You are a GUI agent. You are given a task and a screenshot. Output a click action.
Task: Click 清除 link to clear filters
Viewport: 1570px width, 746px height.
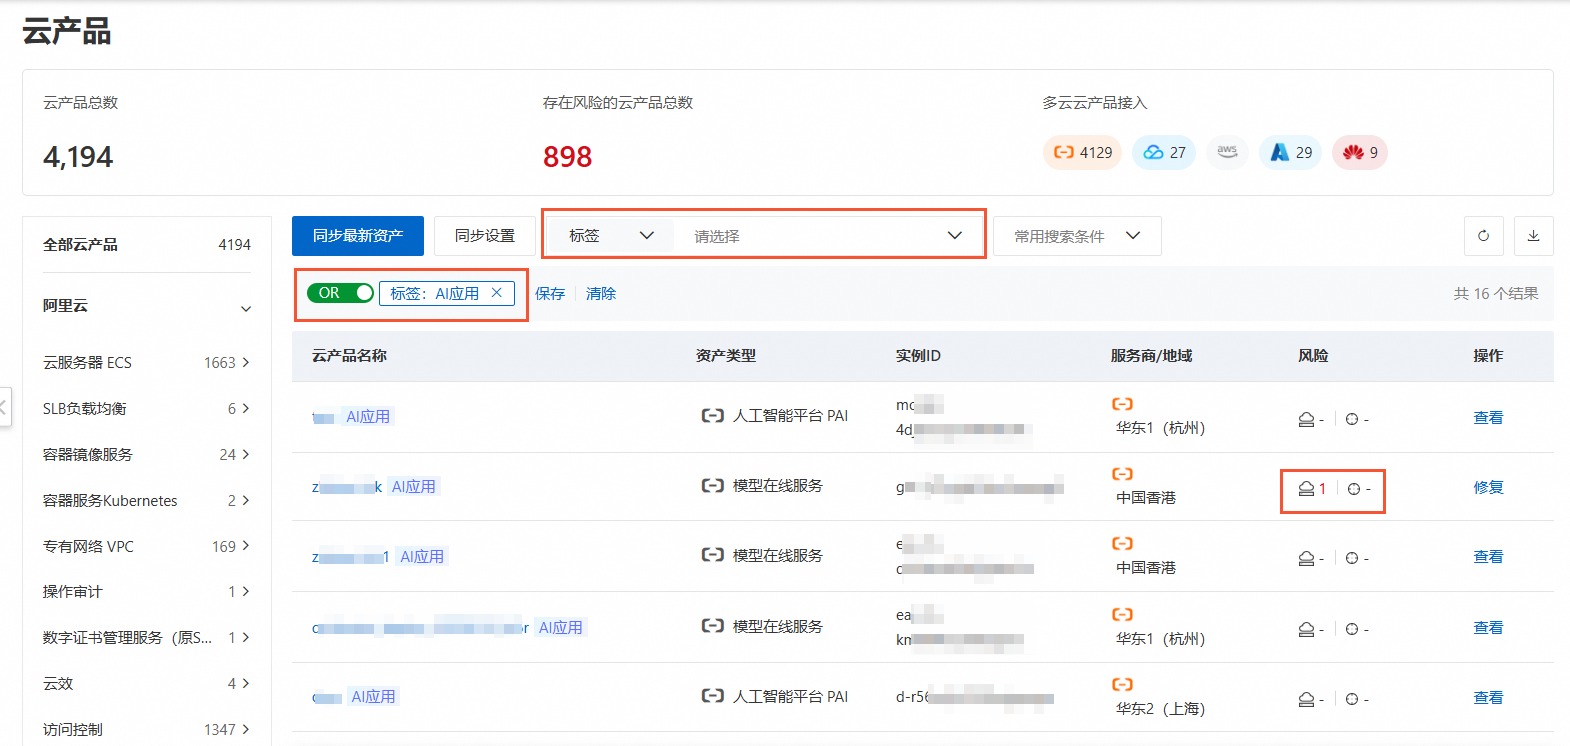pyautogui.click(x=601, y=293)
